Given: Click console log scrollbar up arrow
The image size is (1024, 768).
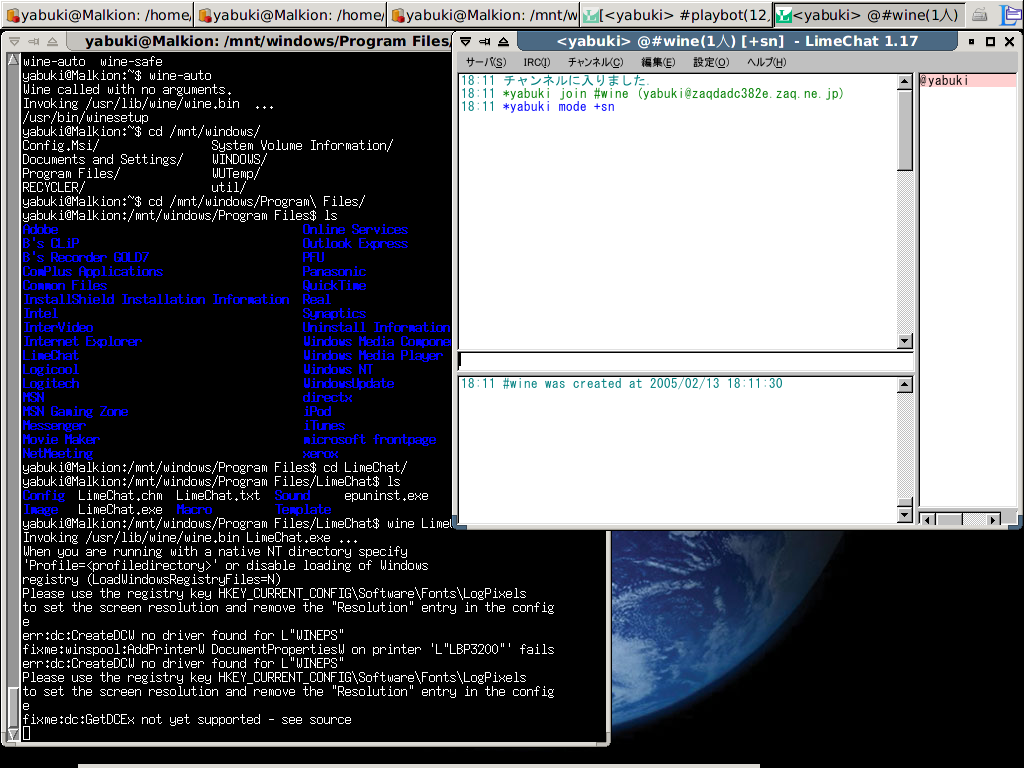Looking at the screenshot, I should [x=904, y=385].
